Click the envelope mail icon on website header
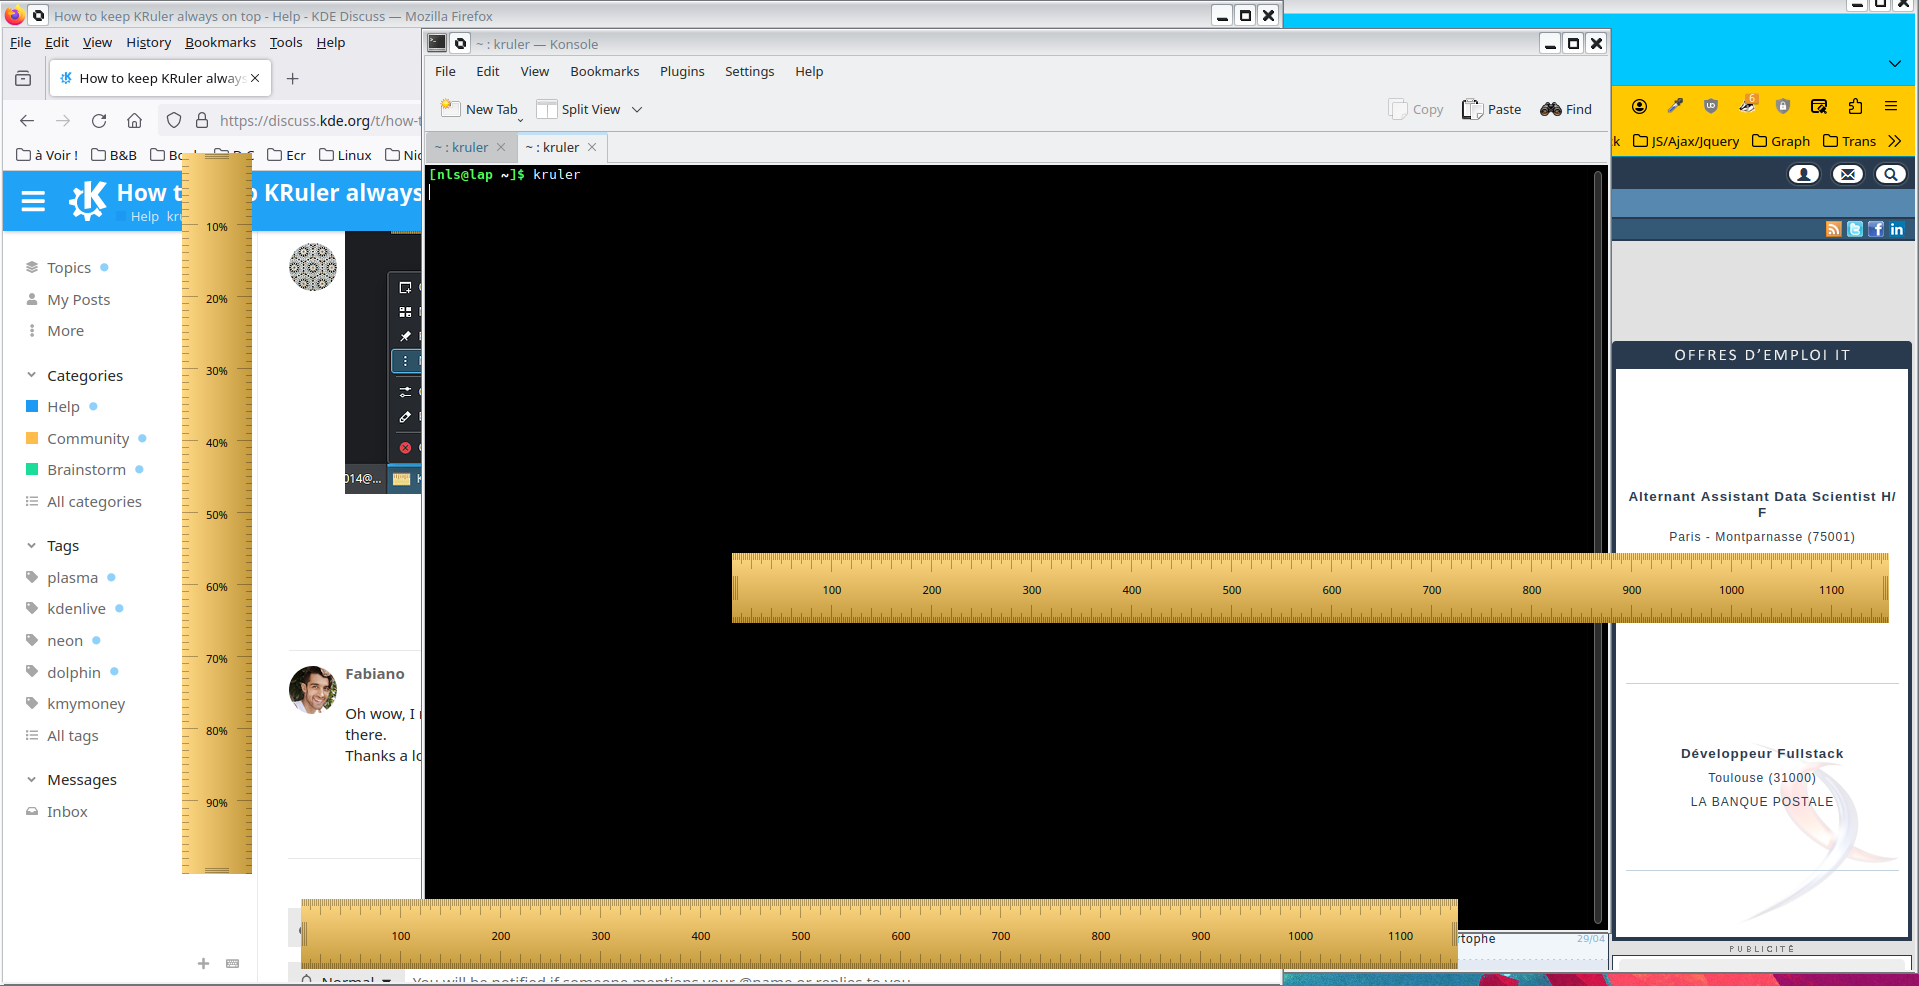1919x986 pixels. (x=1848, y=174)
